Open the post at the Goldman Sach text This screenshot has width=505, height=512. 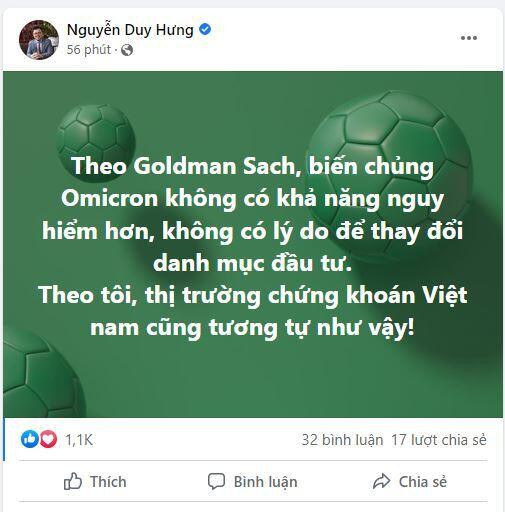point(215,166)
